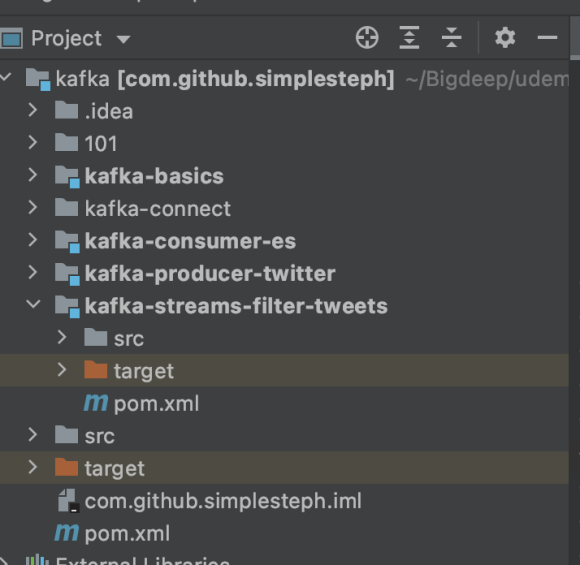Click Maven icon of nested pom.xml
This screenshot has height=565, width=580.
pyautogui.click(x=95, y=403)
